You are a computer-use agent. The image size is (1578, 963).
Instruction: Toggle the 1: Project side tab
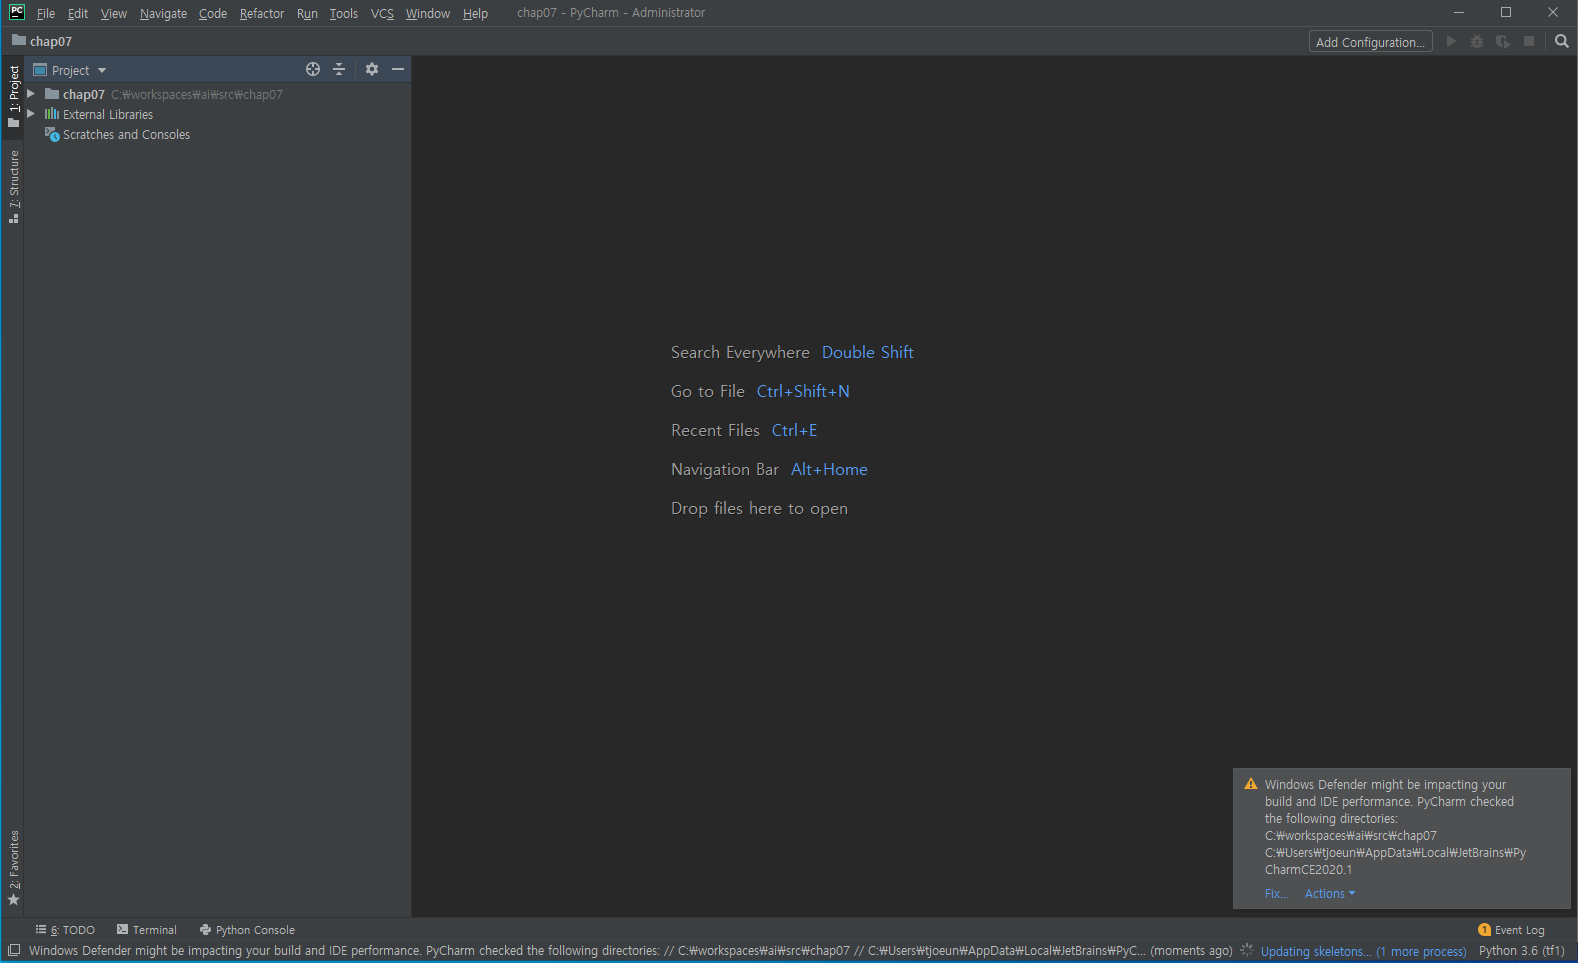[x=13, y=96]
